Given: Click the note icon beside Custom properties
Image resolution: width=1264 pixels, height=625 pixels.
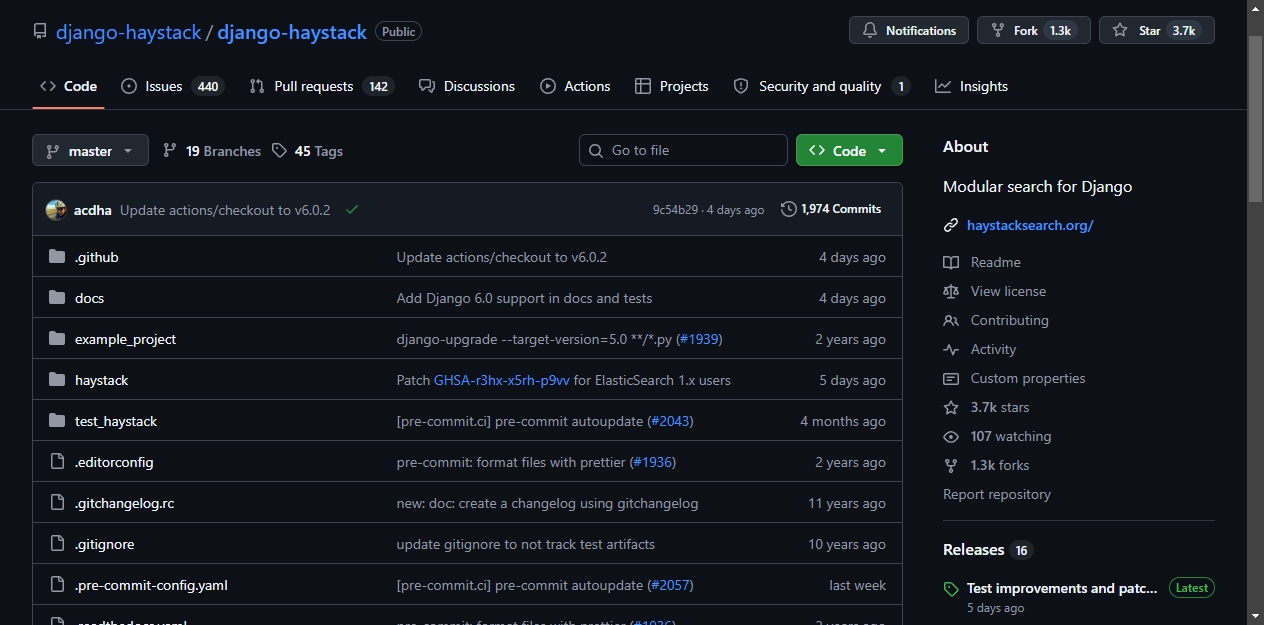Looking at the screenshot, I should click(x=951, y=378).
